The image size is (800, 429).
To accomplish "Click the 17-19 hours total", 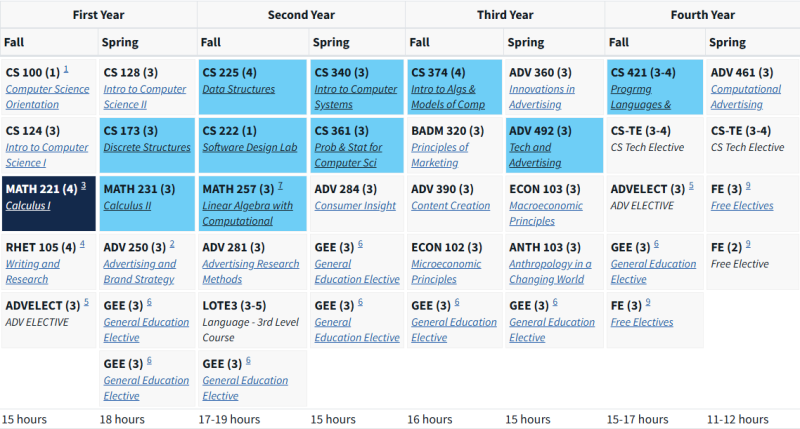I will point(229,419).
